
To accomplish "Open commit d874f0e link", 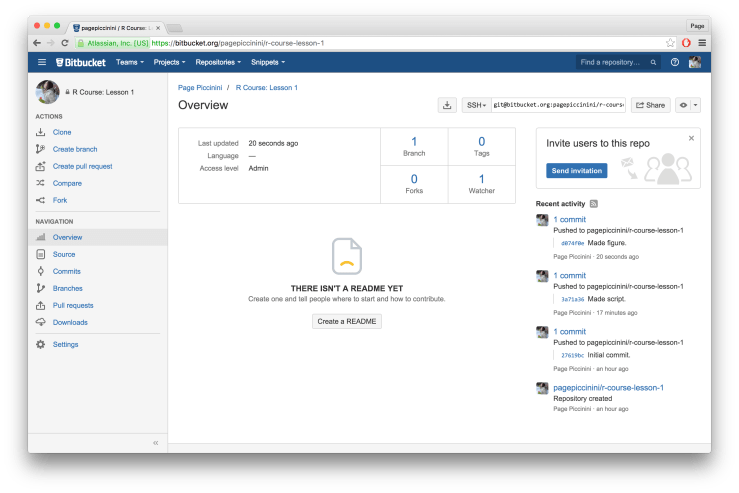I will pyautogui.click(x=572, y=243).
